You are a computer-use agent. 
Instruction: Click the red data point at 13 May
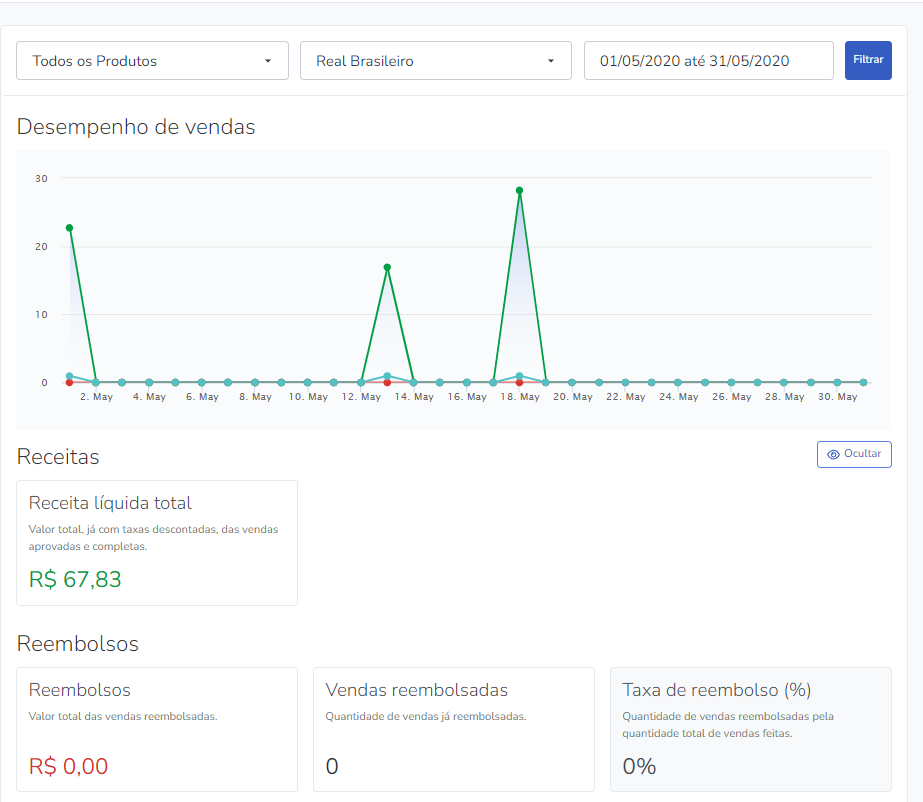387,383
